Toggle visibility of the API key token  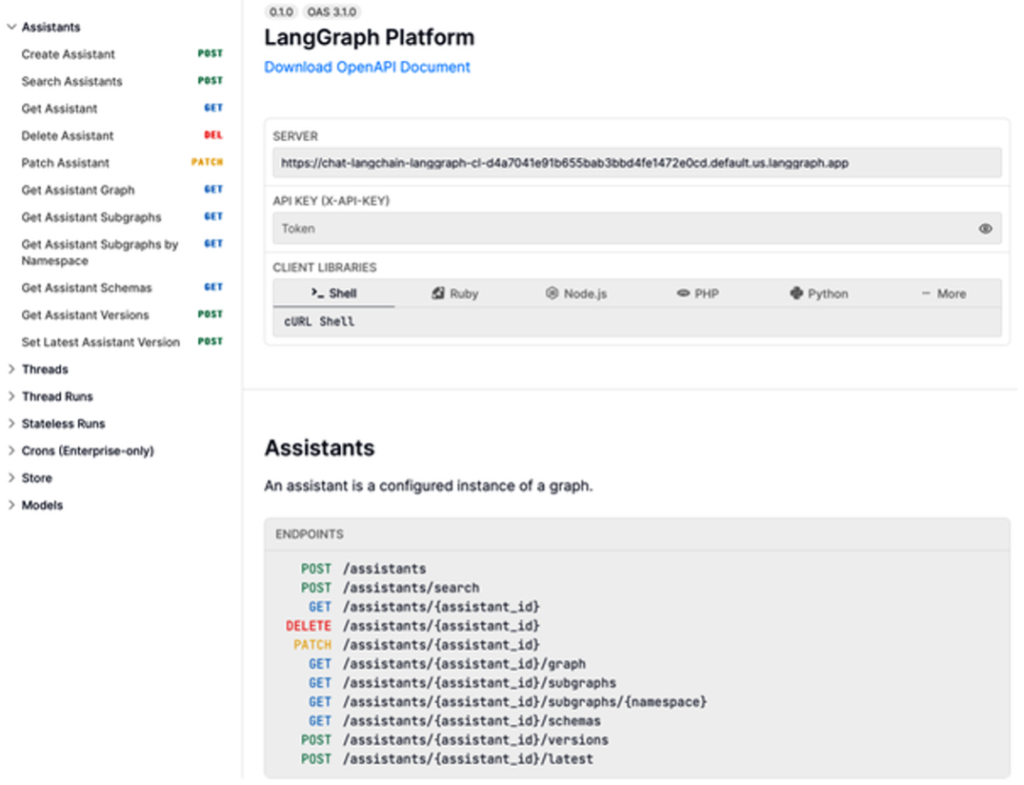point(985,228)
